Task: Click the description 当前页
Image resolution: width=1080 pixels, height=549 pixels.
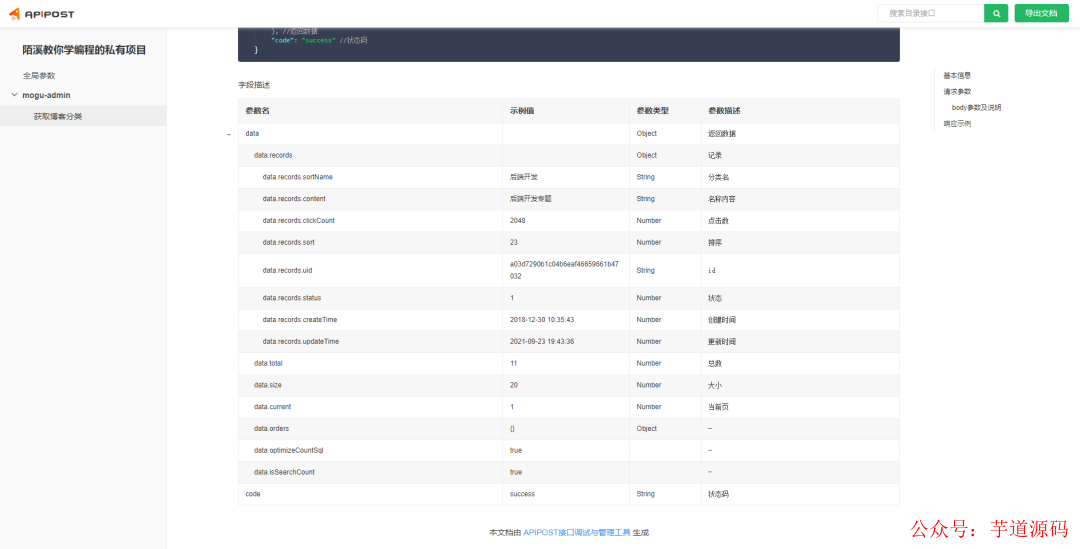Action: pos(718,407)
